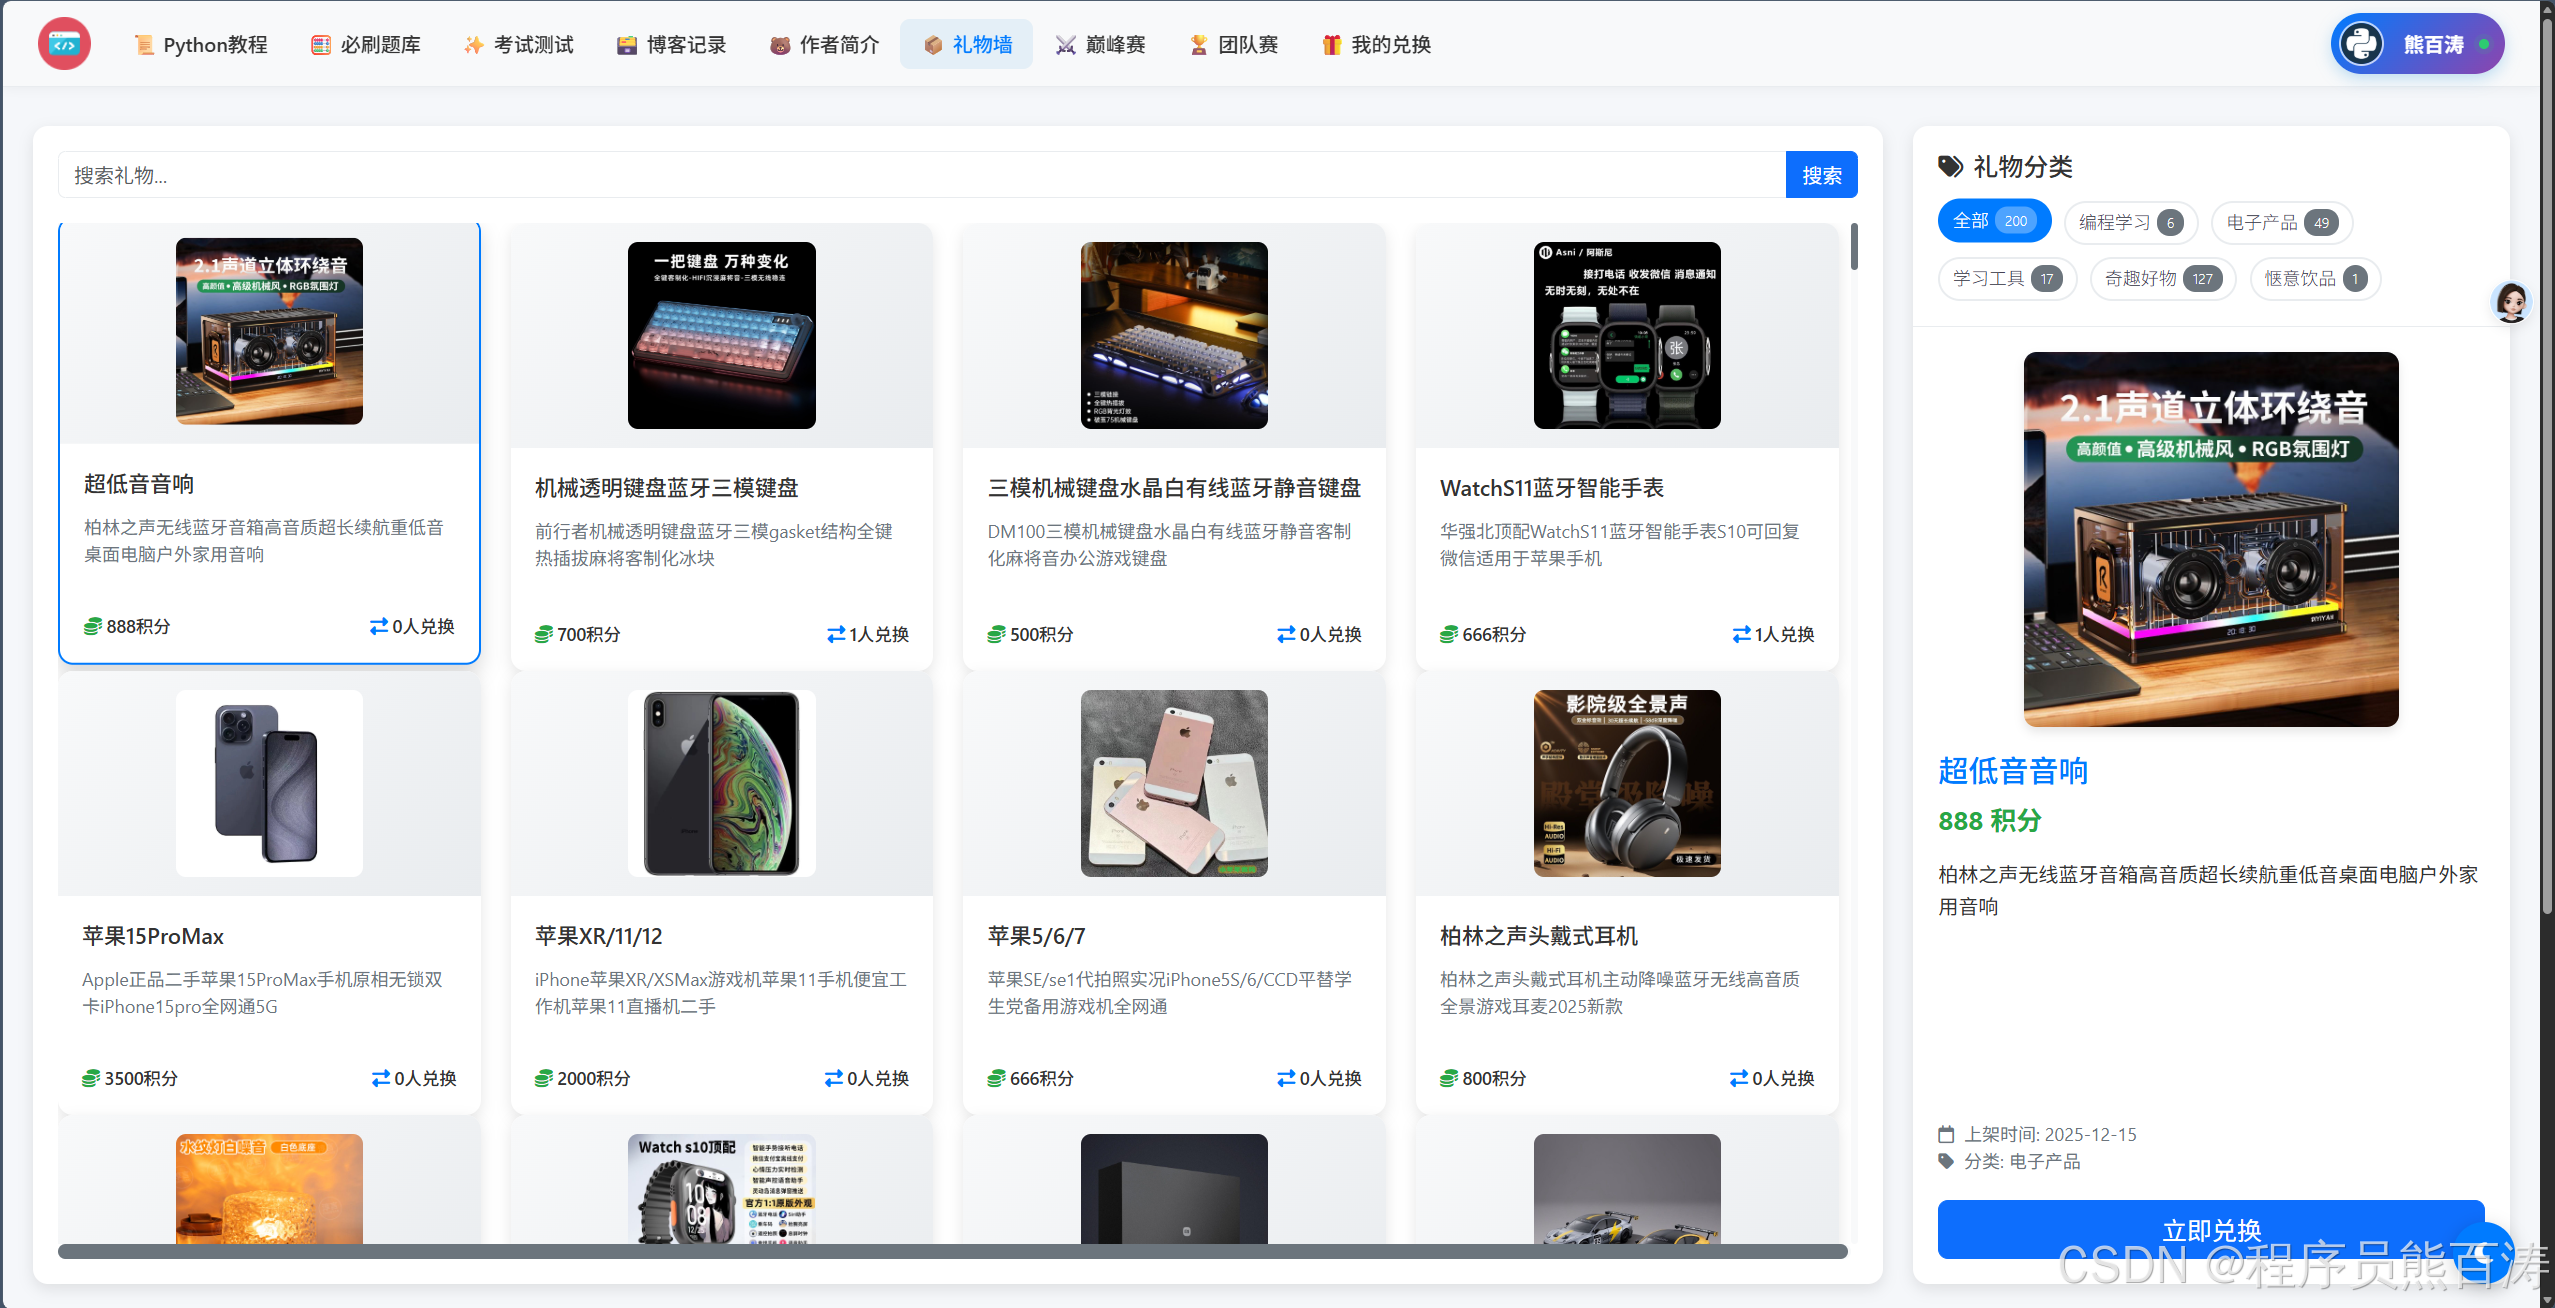Open the 苹果15ProMax thumbnail
The image size is (2555, 1308).
click(x=269, y=783)
